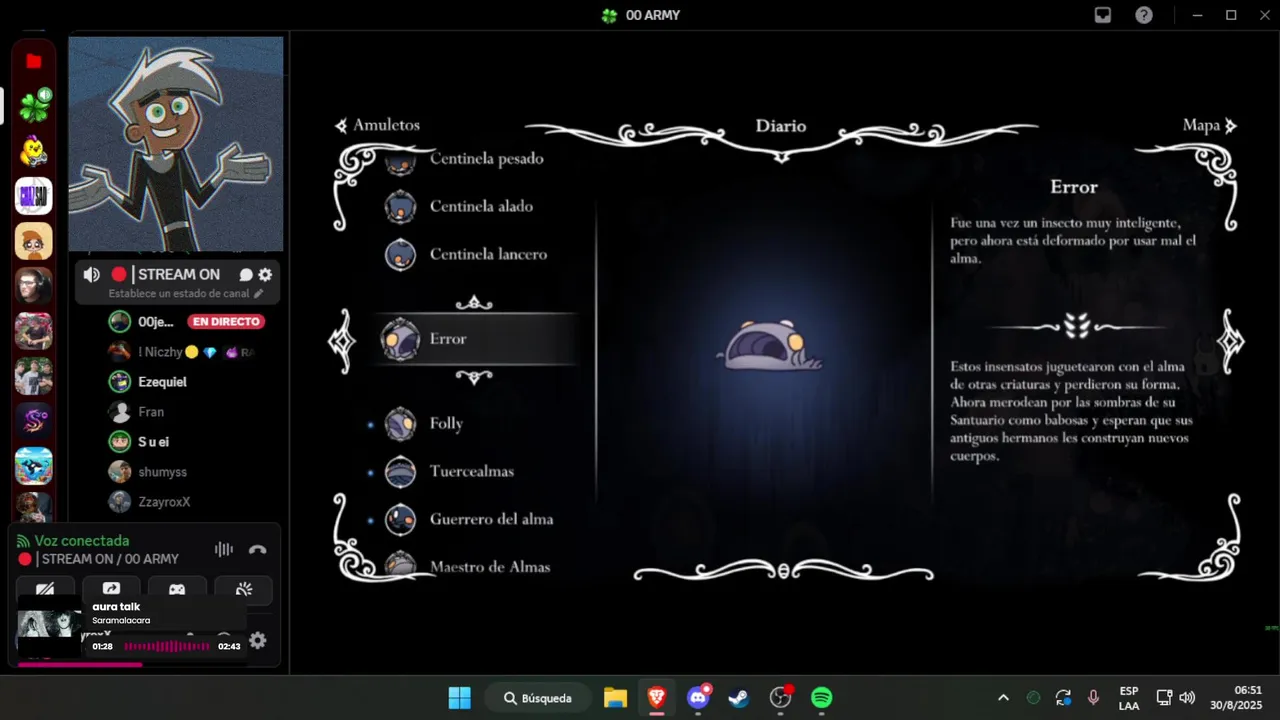Switch to Amuletos tab
Screen dimensions: 1280x720
click(386, 125)
